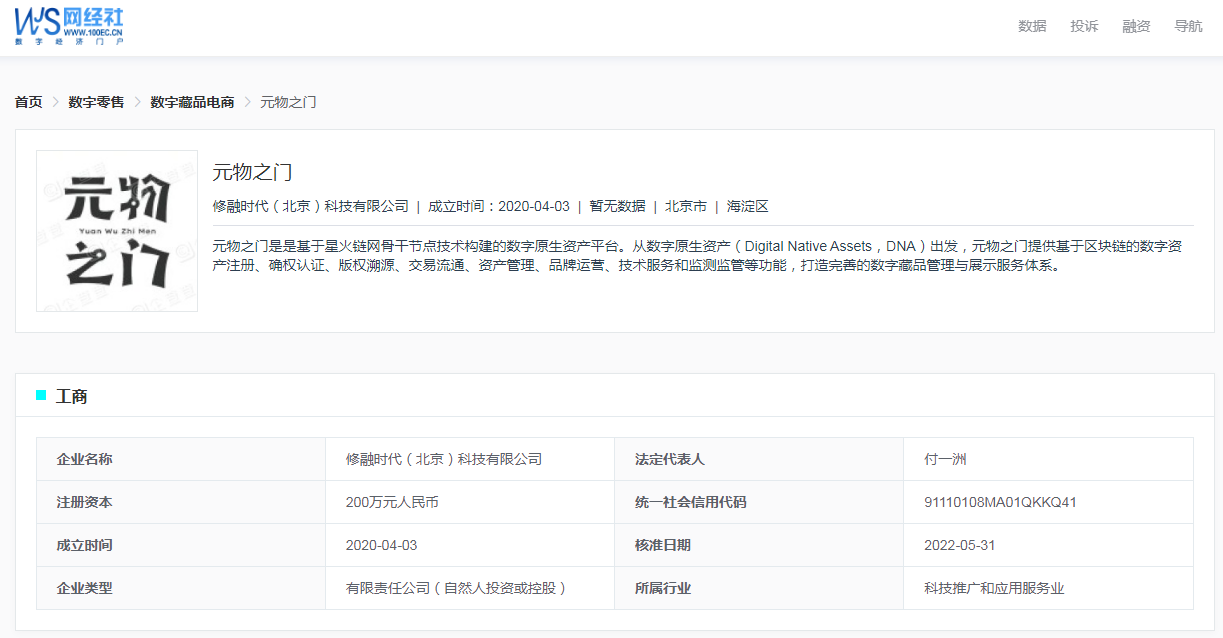The height and width of the screenshot is (638, 1223).
Task: Open the 数字零售 breadcrumb link
Action: (96, 102)
